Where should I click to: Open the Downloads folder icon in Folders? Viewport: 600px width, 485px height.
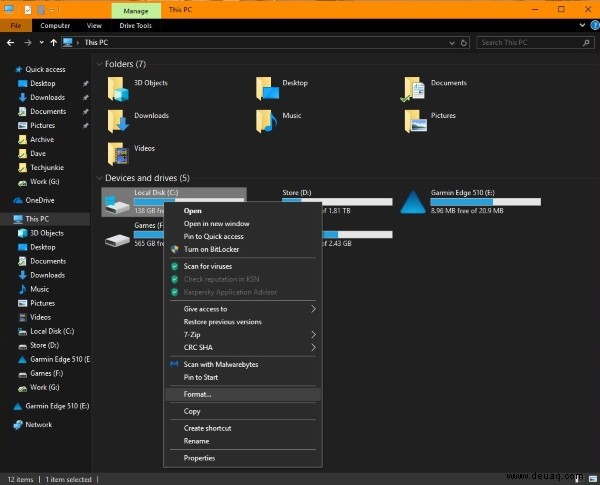click(x=118, y=121)
